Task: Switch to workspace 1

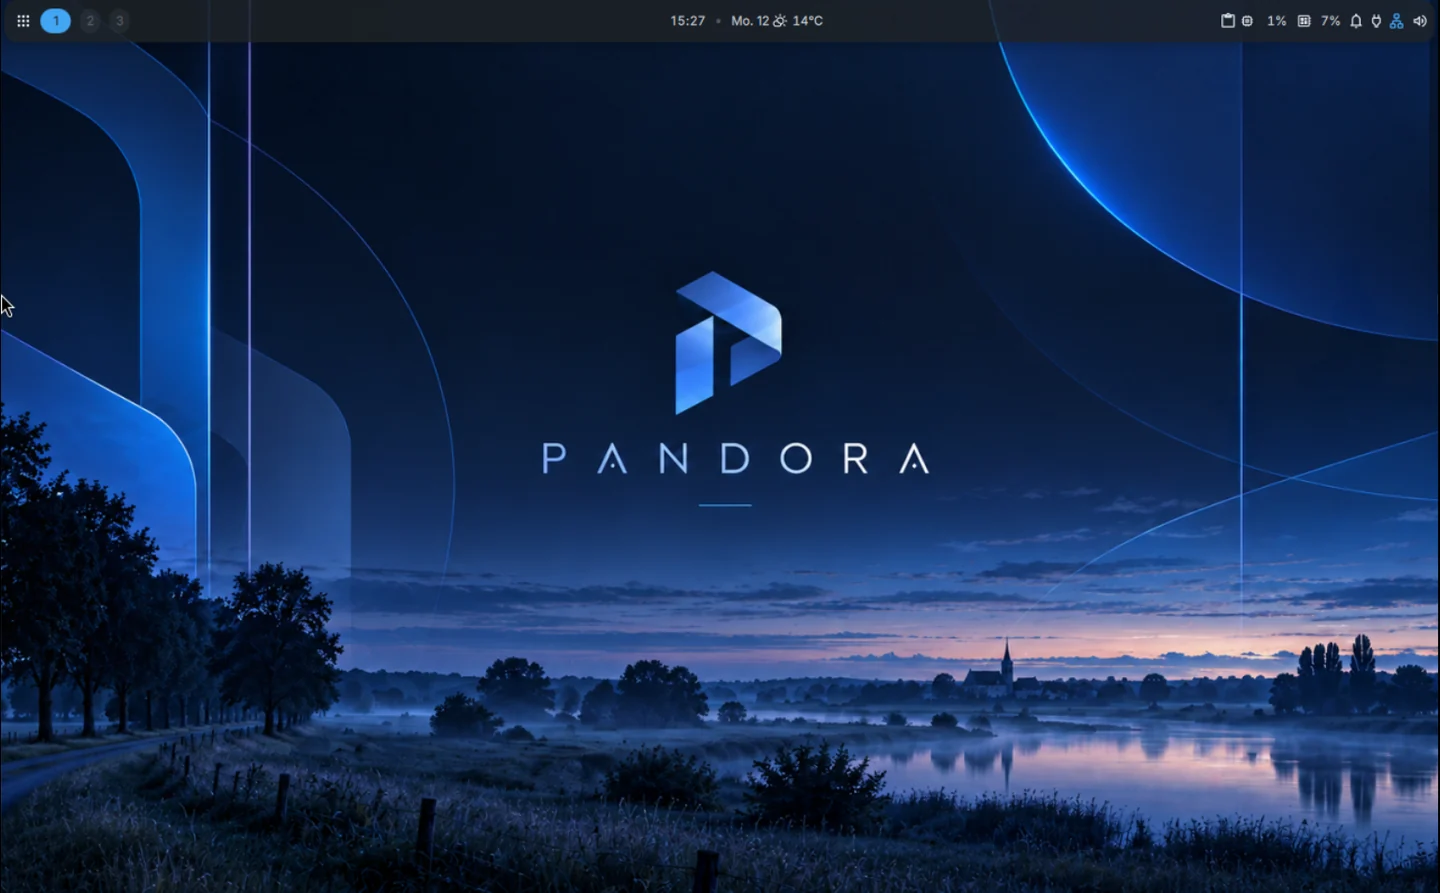Action: (56, 20)
